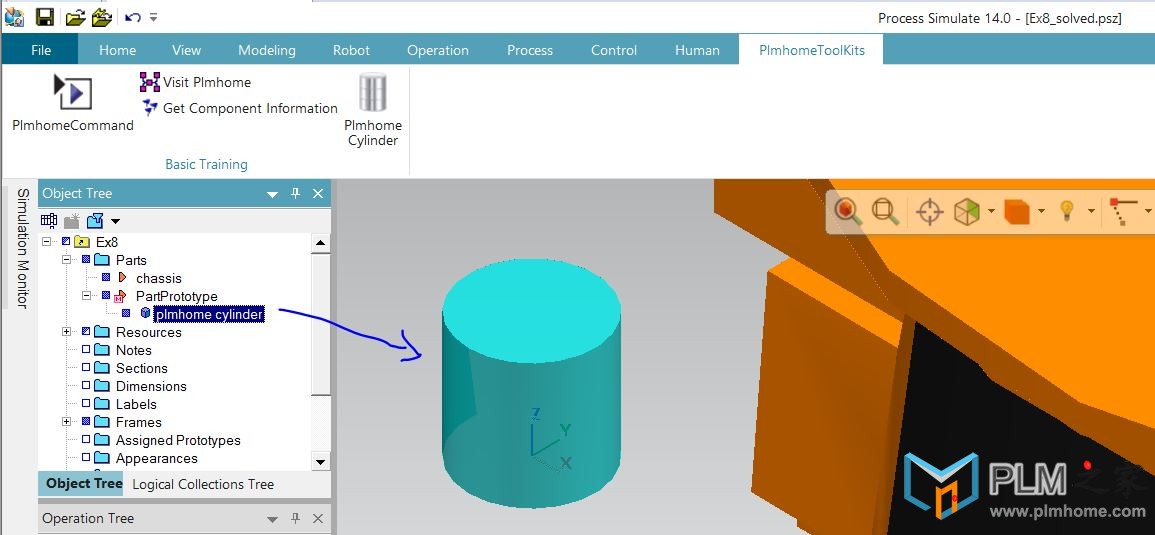The image size is (1155, 535).
Task: Undo the last action
Action: (x=133, y=17)
